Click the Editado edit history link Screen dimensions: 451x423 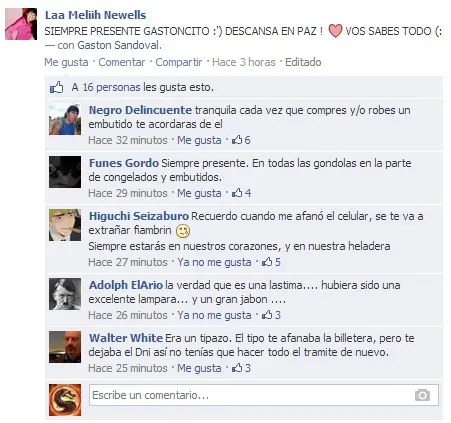pyautogui.click(x=303, y=62)
